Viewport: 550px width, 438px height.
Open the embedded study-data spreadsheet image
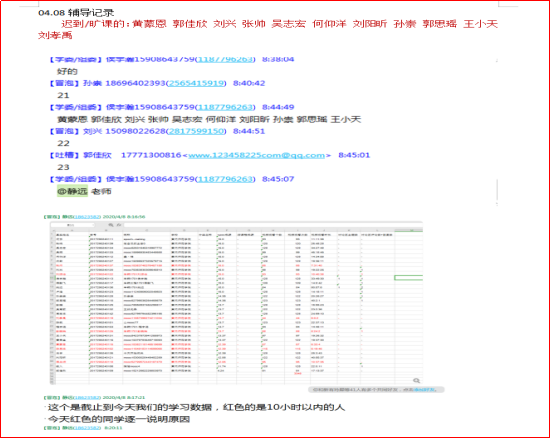tap(236, 303)
